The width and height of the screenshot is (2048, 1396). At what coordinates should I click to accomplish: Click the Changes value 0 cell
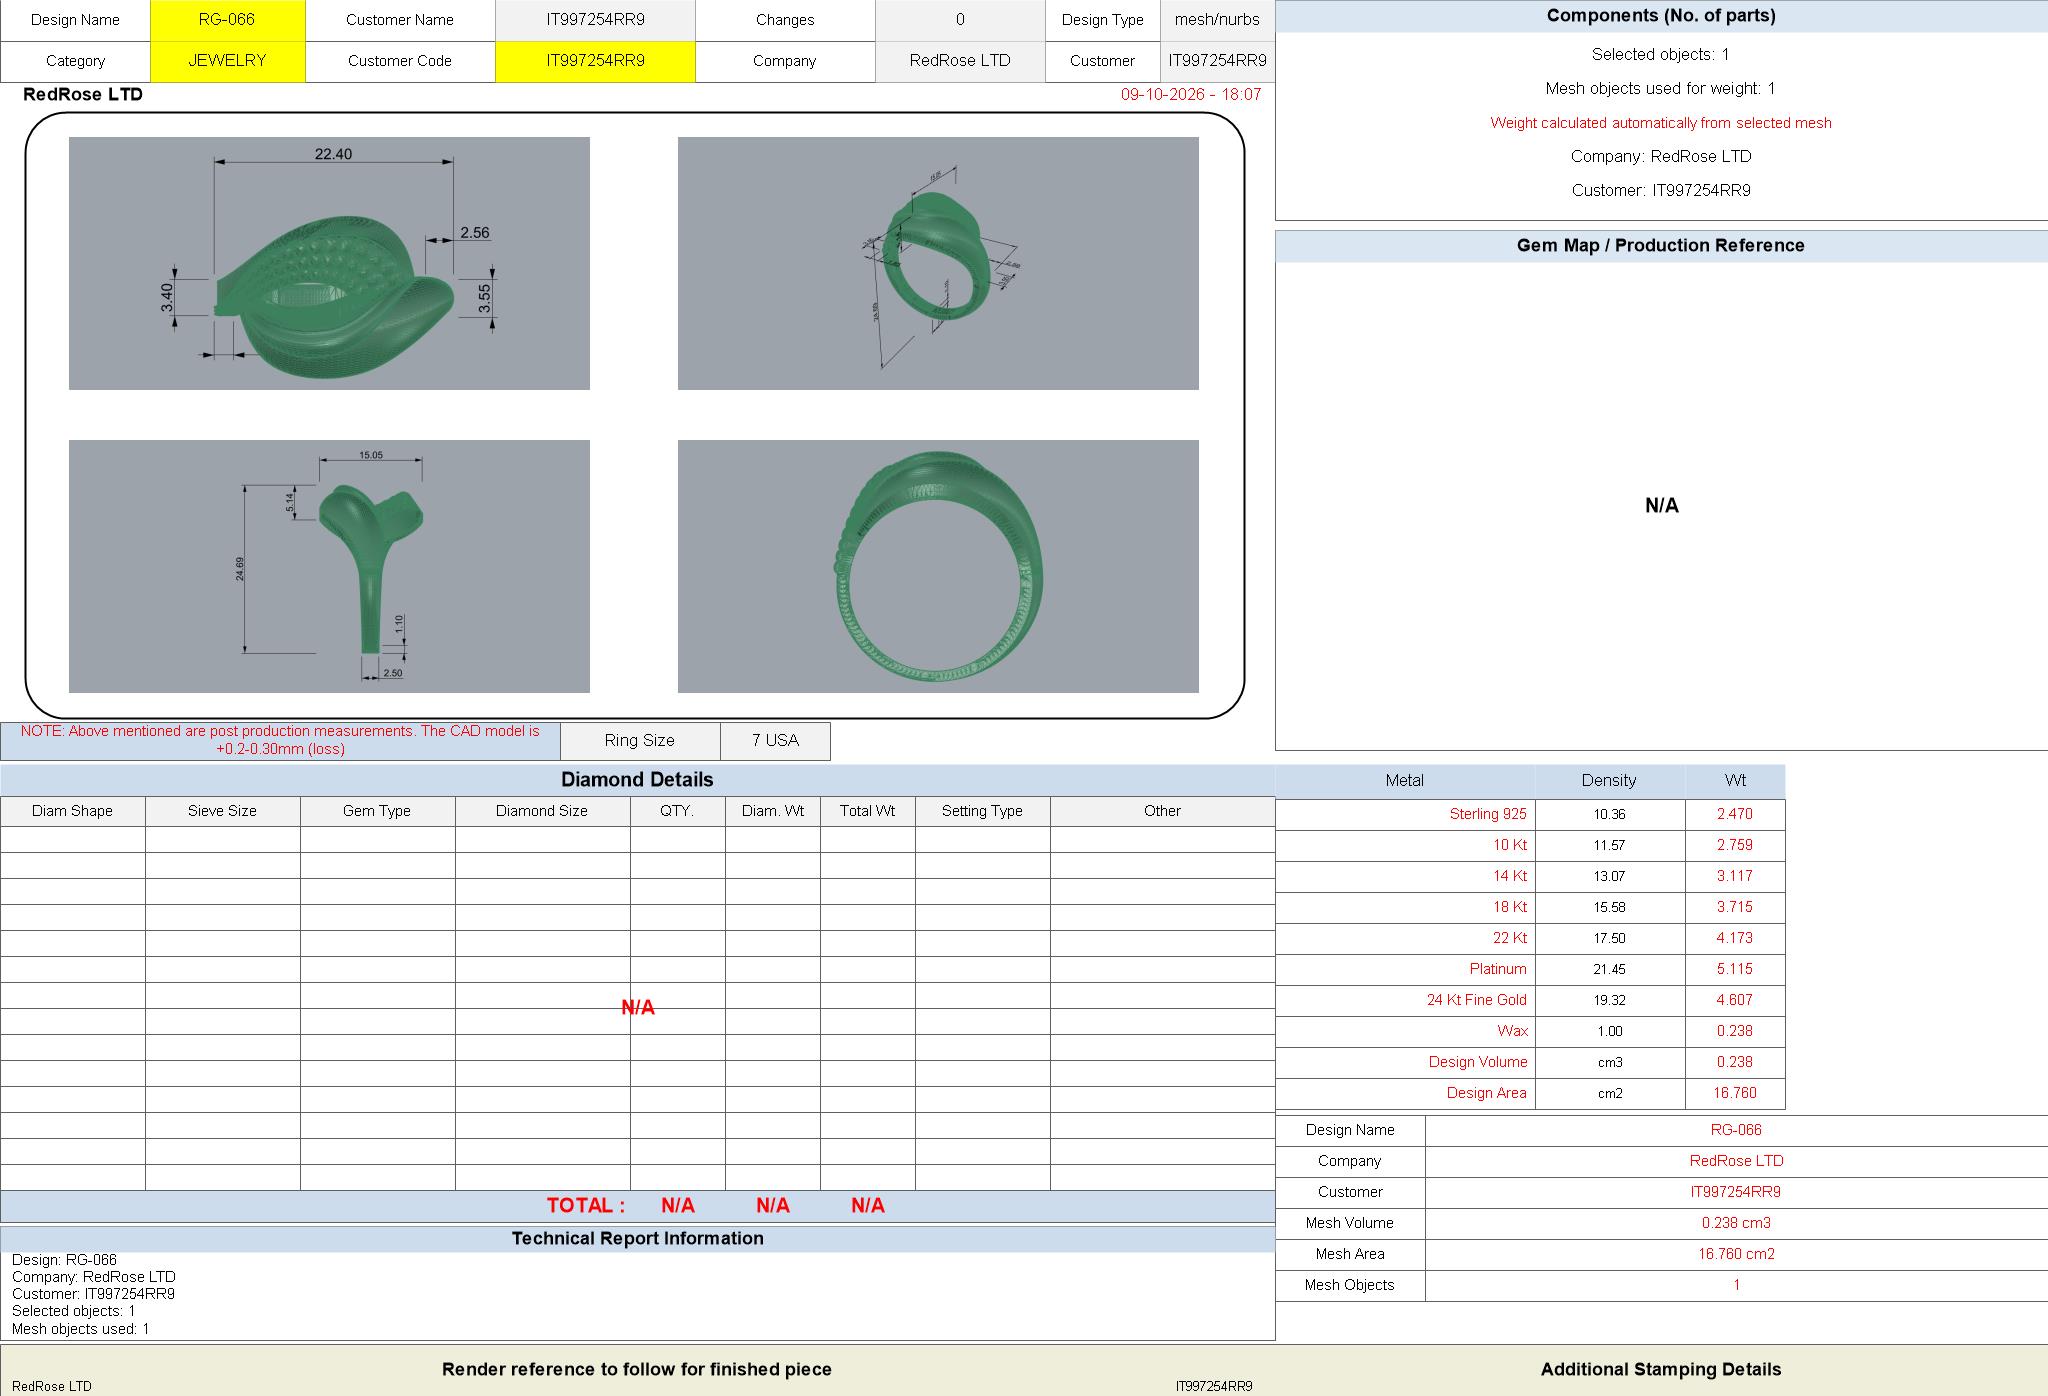(960, 20)
